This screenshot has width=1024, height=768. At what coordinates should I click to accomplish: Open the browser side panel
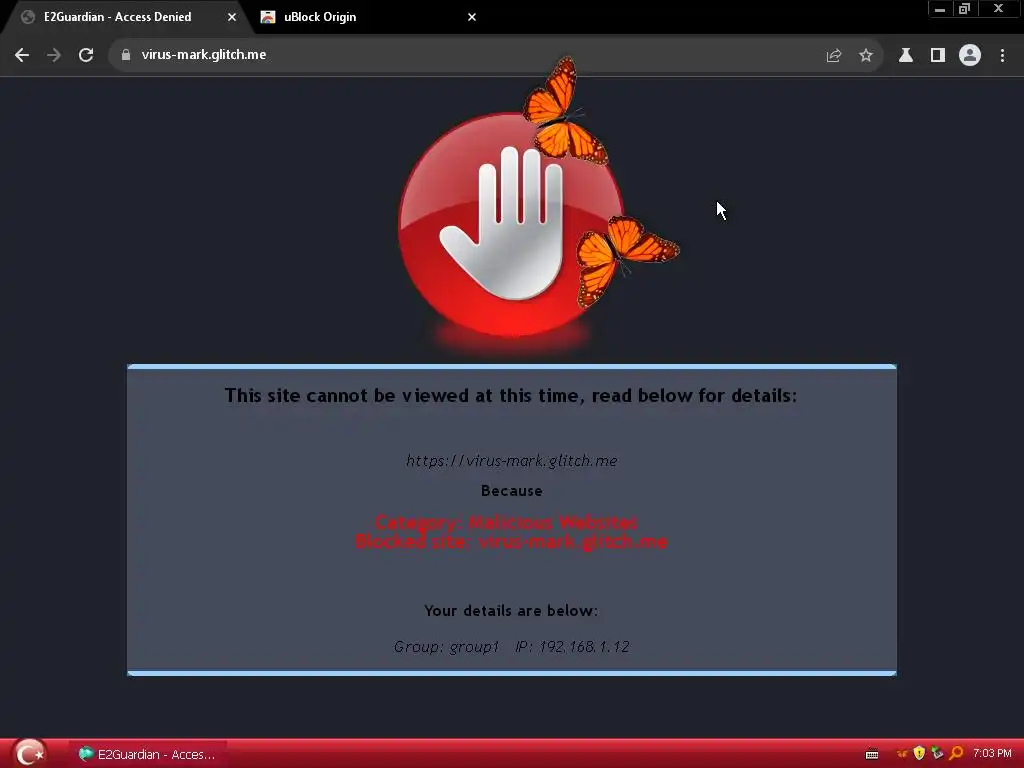click(938, 56)
